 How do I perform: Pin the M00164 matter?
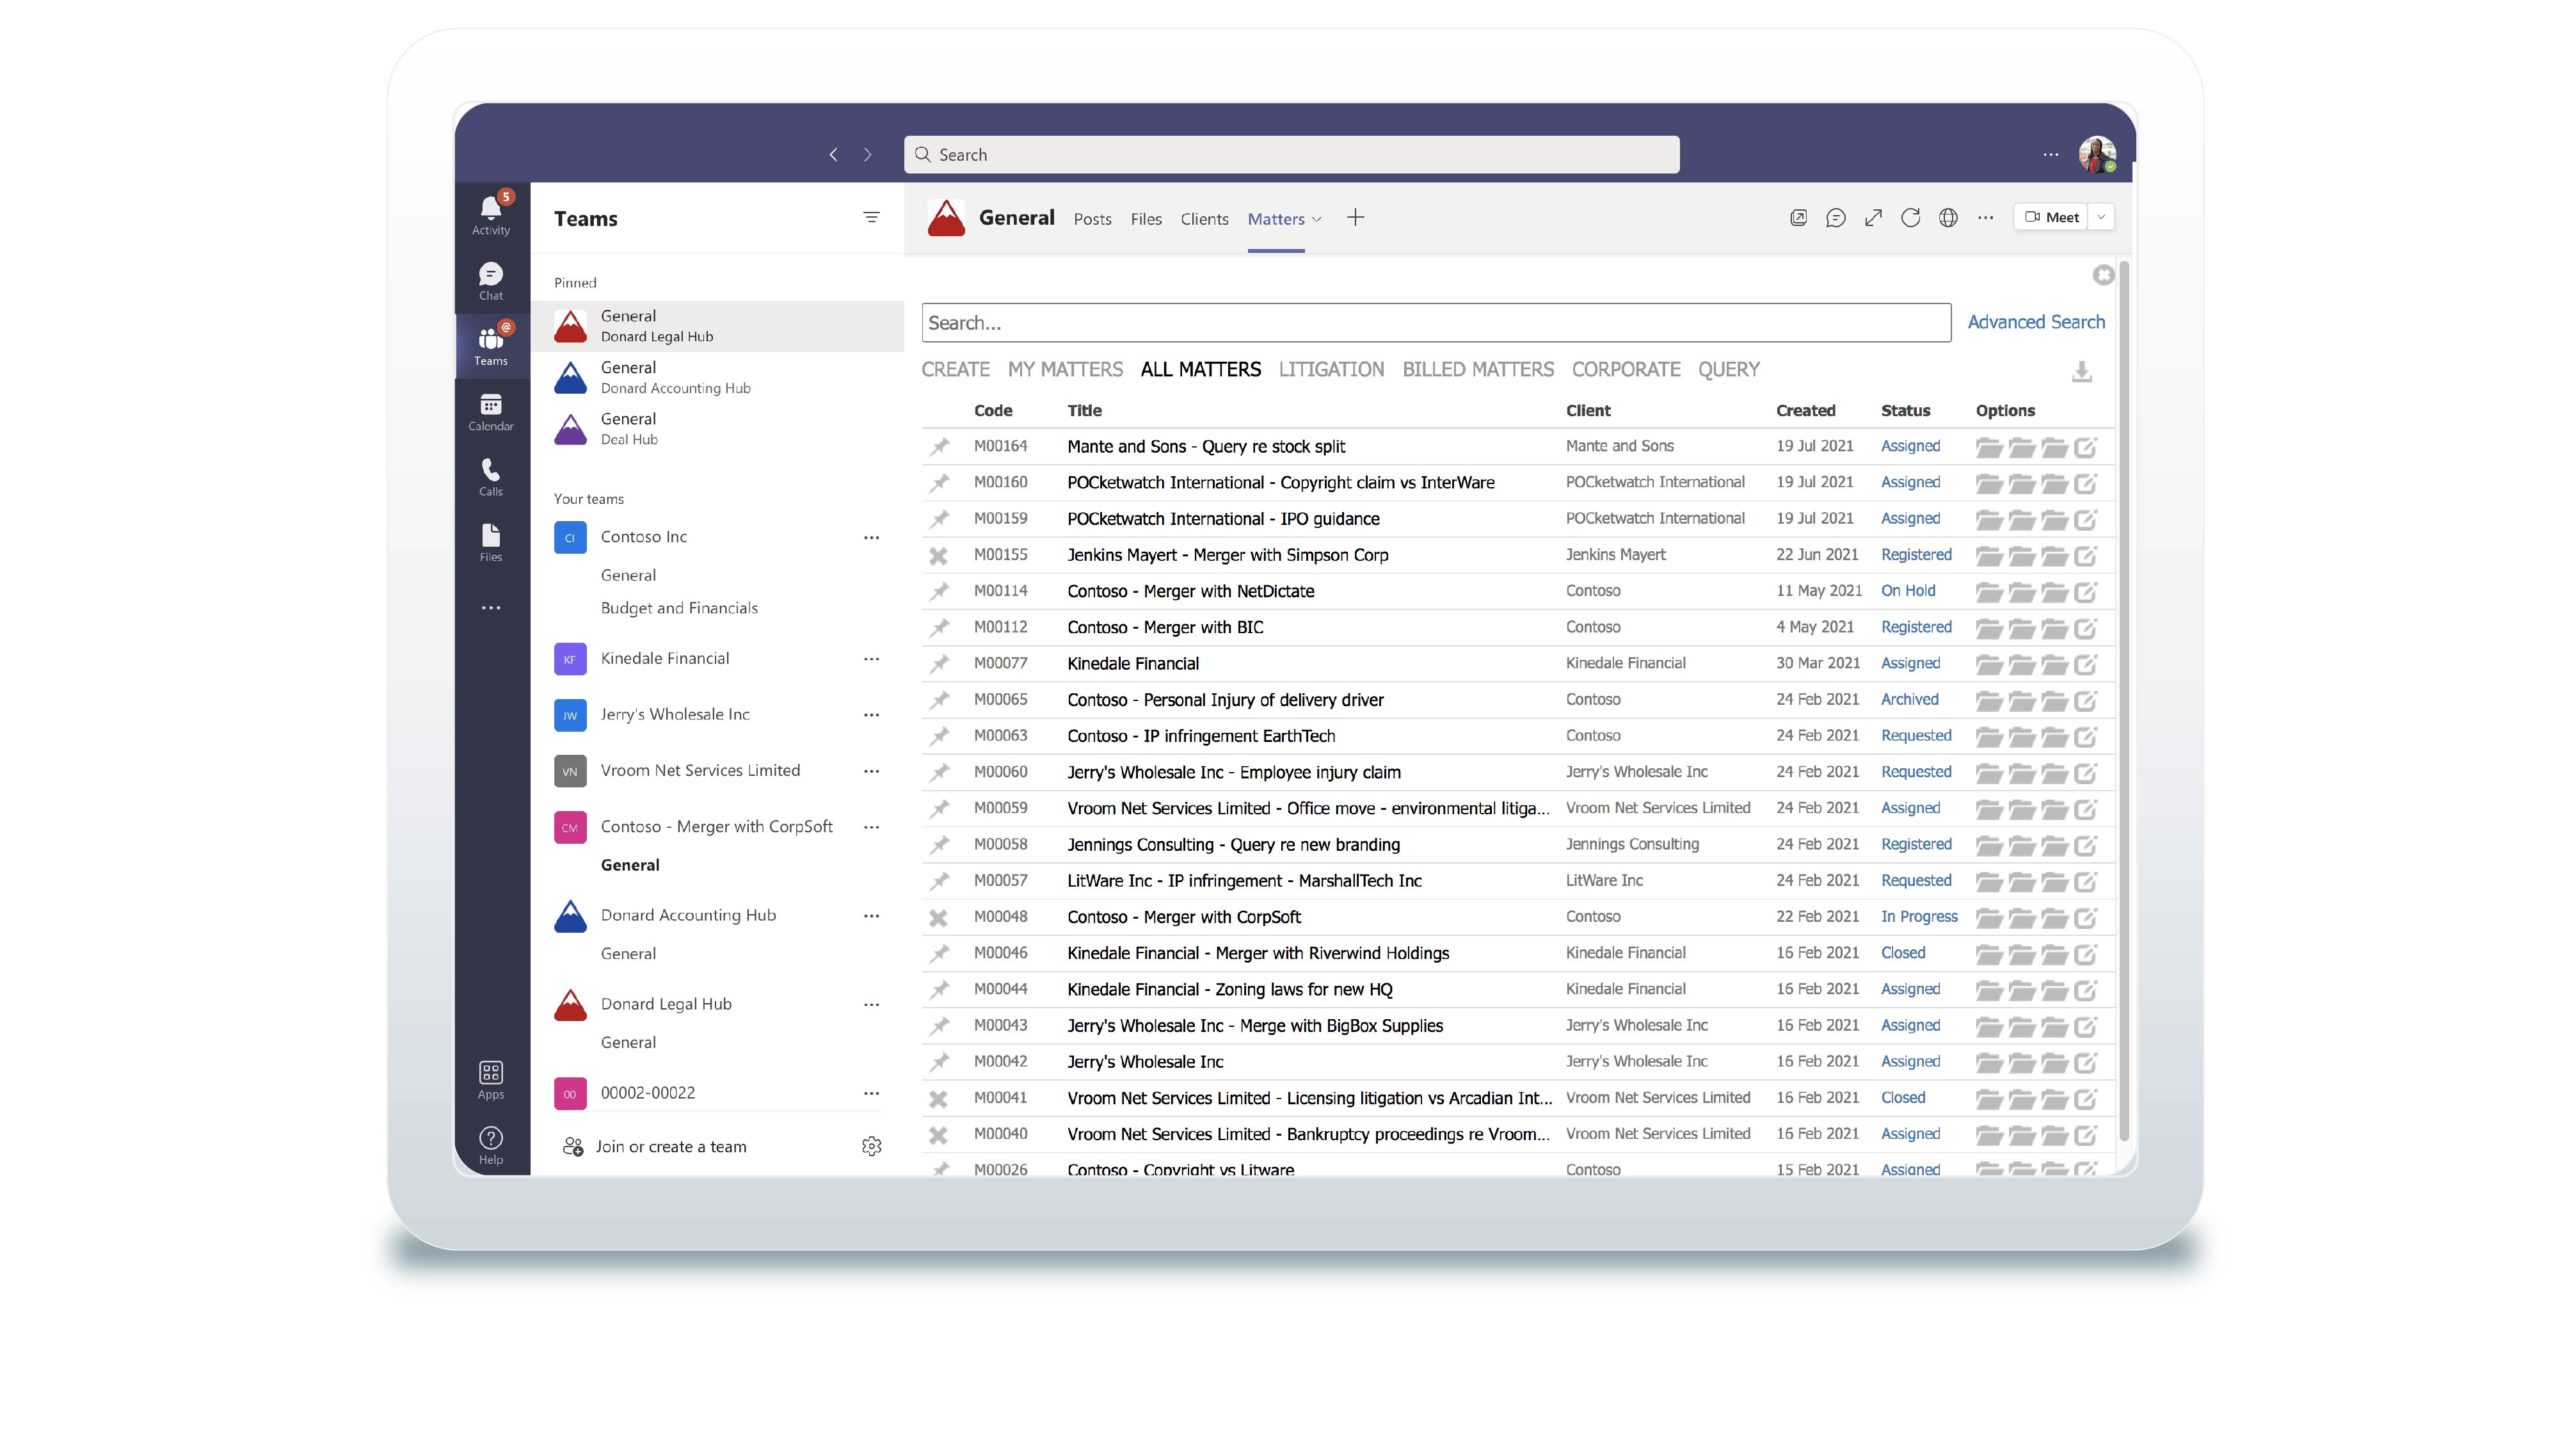click(939, 447)
